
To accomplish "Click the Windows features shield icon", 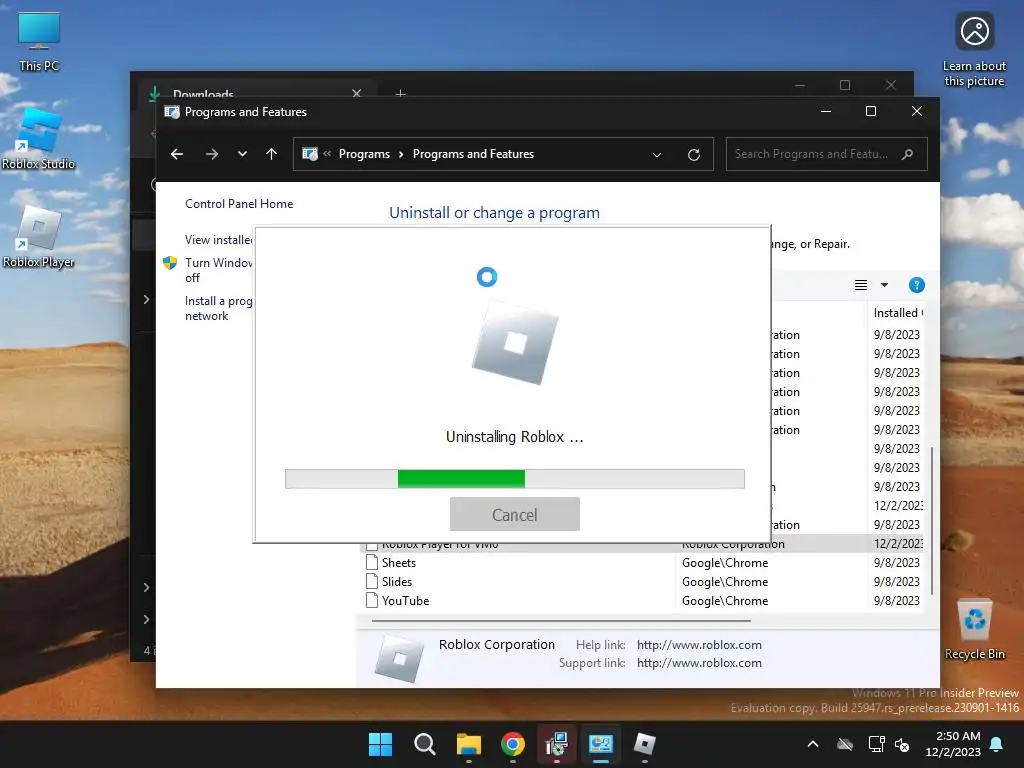I will pyautogui.click(x=170, y=263).
